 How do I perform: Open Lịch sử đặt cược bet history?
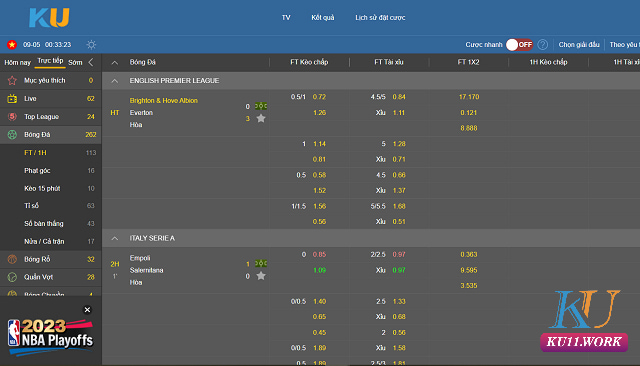coord(380,18)
